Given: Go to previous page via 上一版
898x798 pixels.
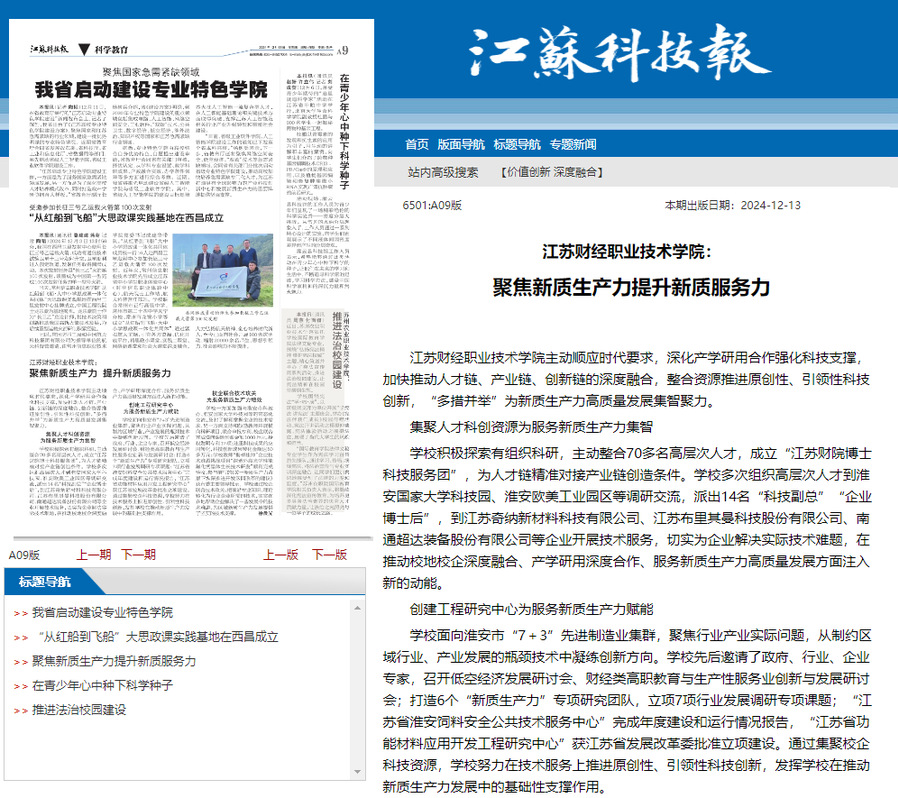Looking at the screenshot, I should click(281, 555).
